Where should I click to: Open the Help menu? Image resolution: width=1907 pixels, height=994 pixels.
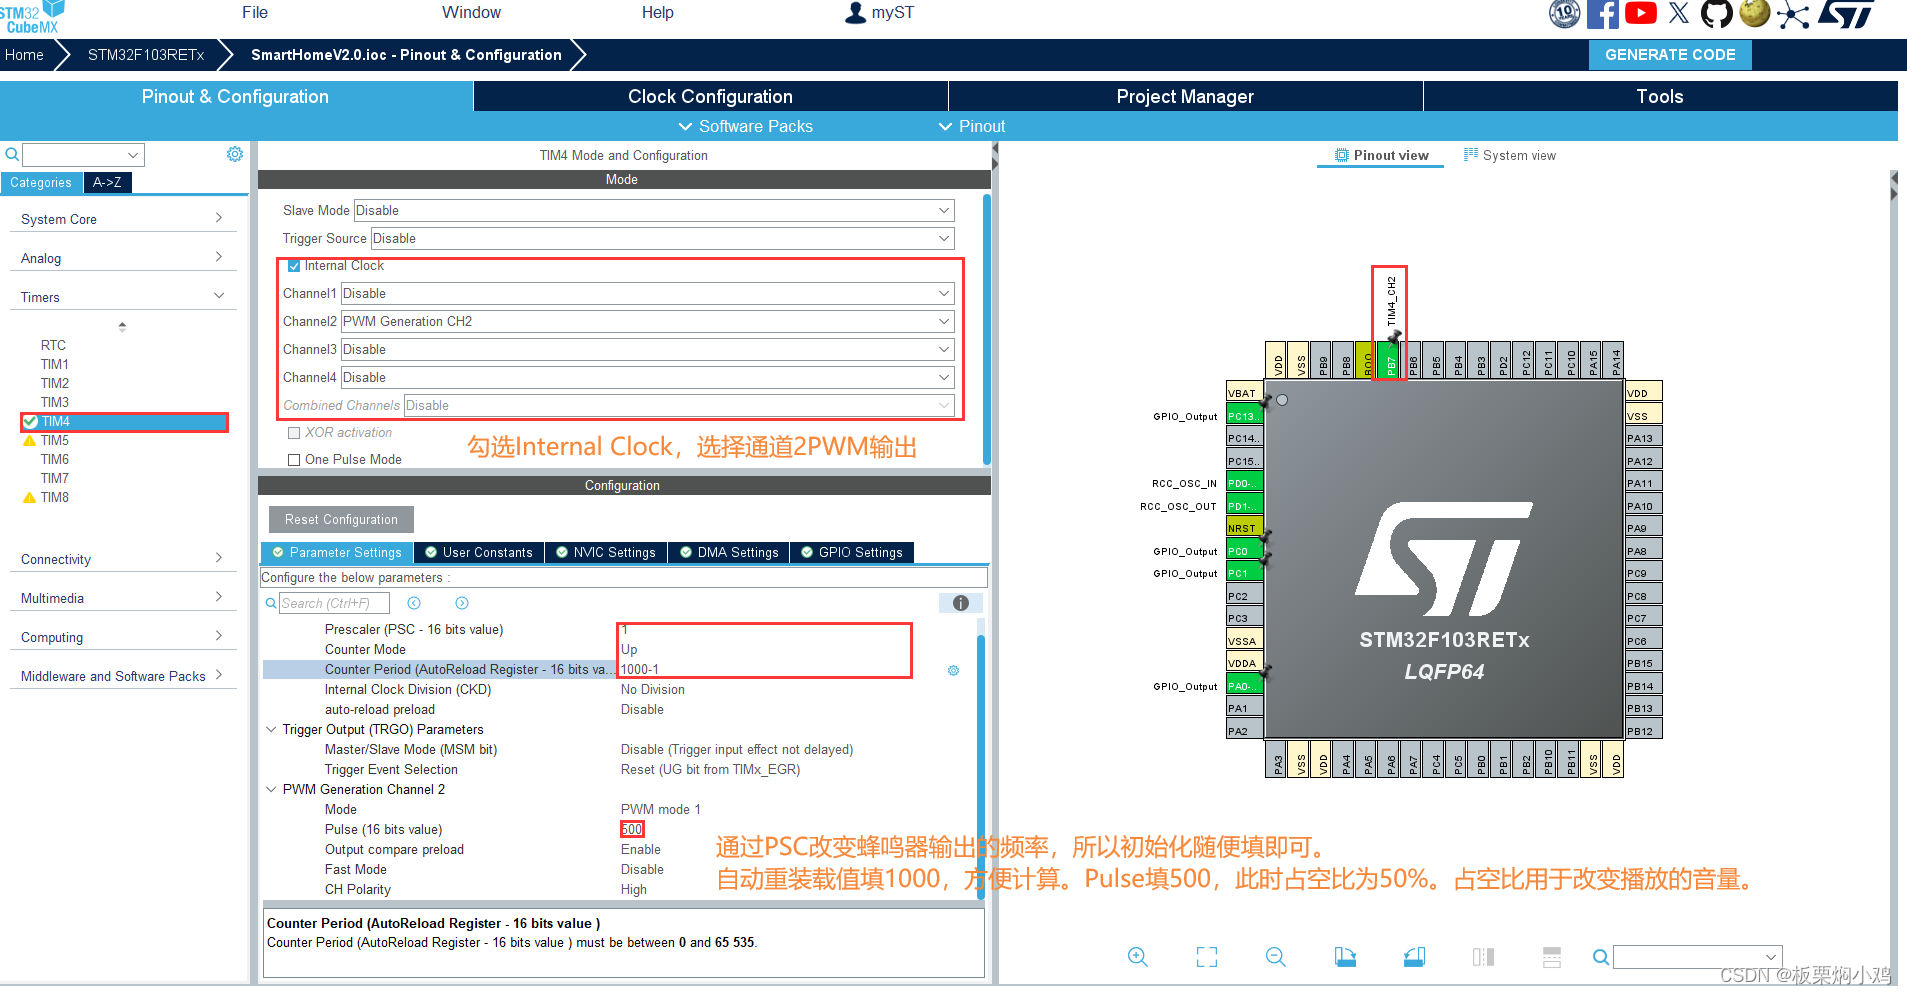point(657,12)
